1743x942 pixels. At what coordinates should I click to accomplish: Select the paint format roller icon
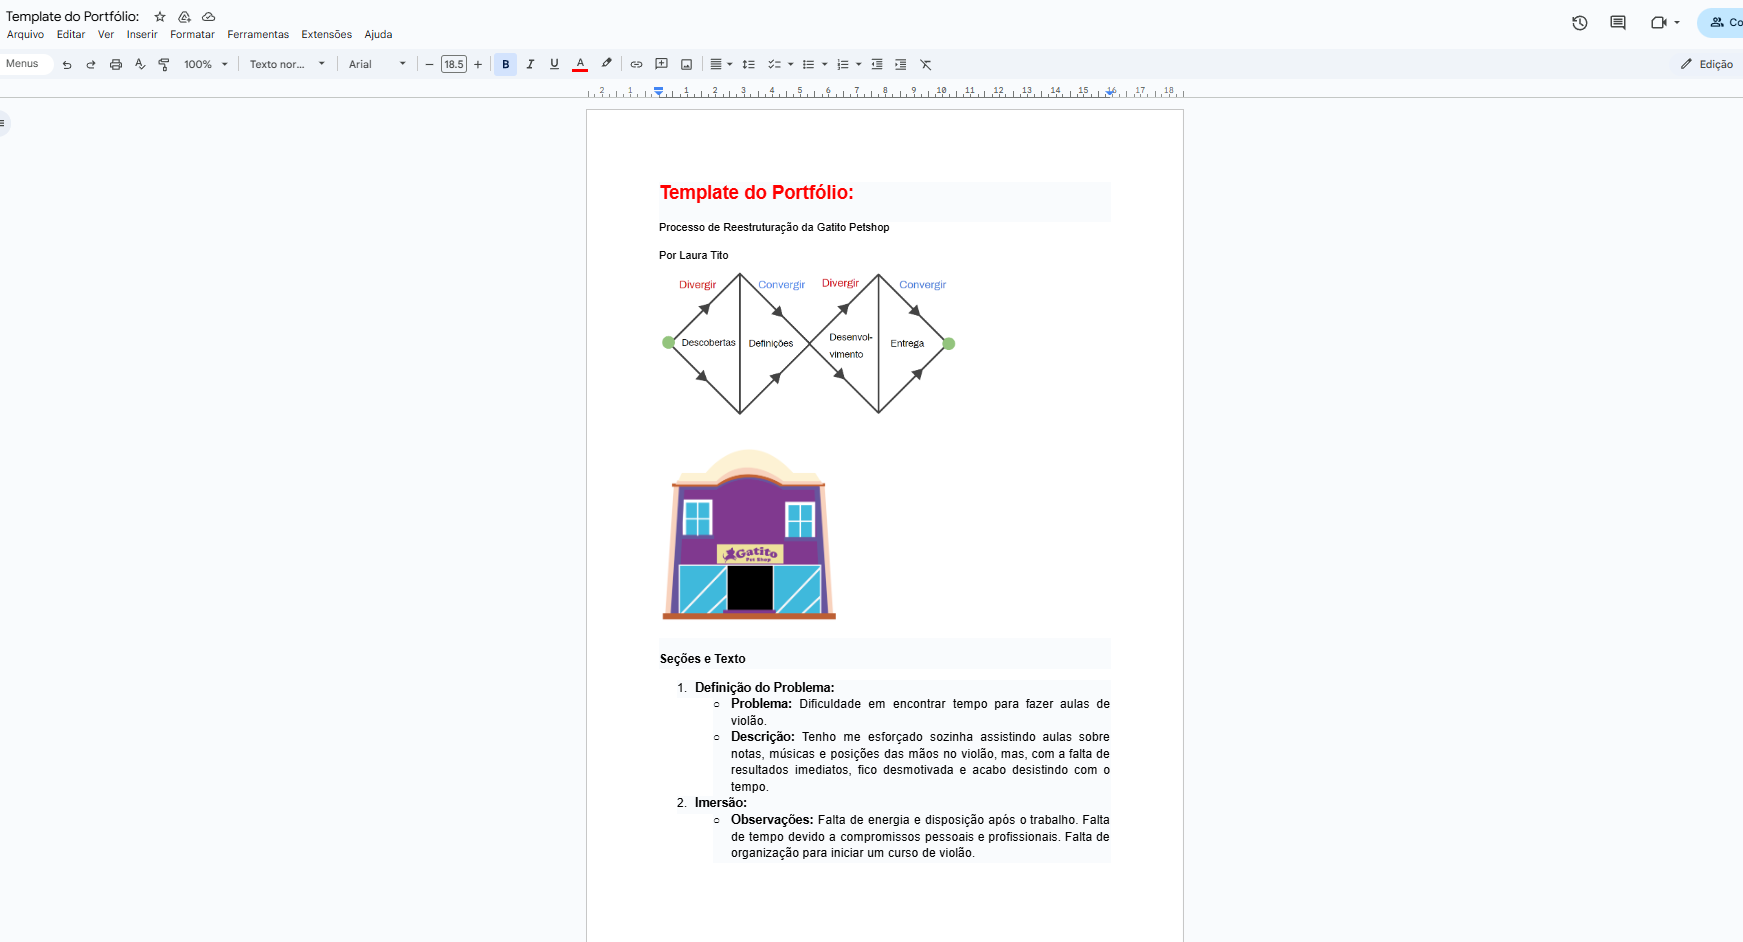[164, 64]
